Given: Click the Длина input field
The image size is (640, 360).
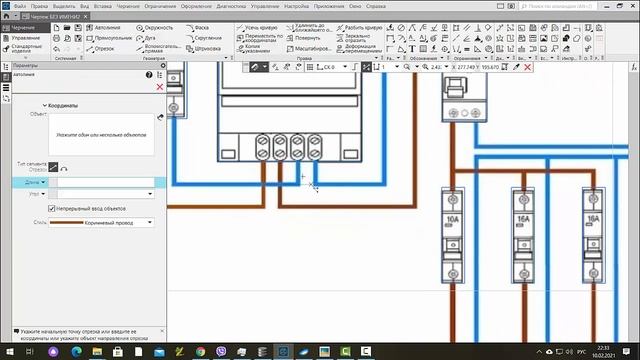Looking at the screenshot, I should [105, 182].
